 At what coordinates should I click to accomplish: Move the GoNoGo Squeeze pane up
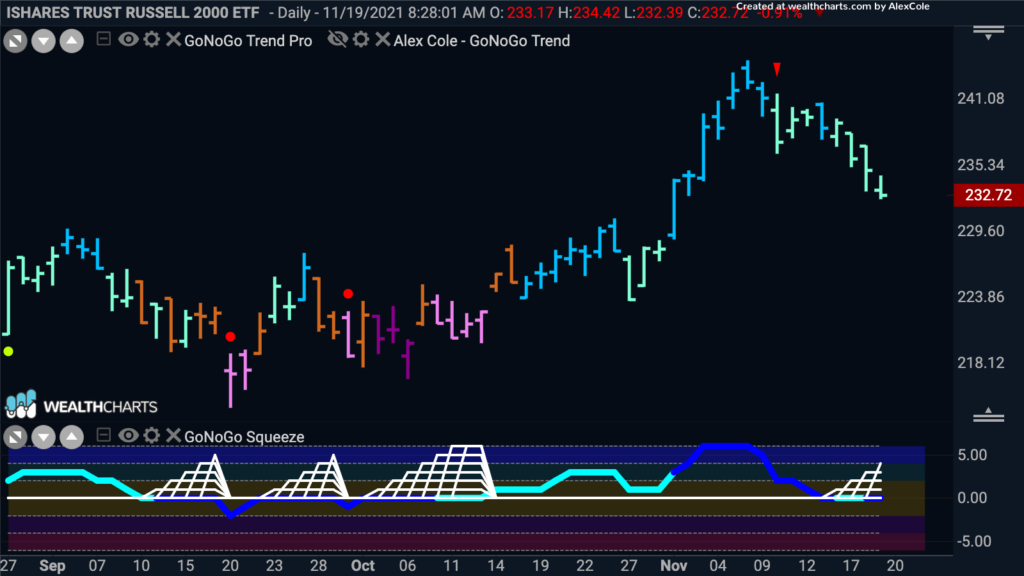coord(71,437)
